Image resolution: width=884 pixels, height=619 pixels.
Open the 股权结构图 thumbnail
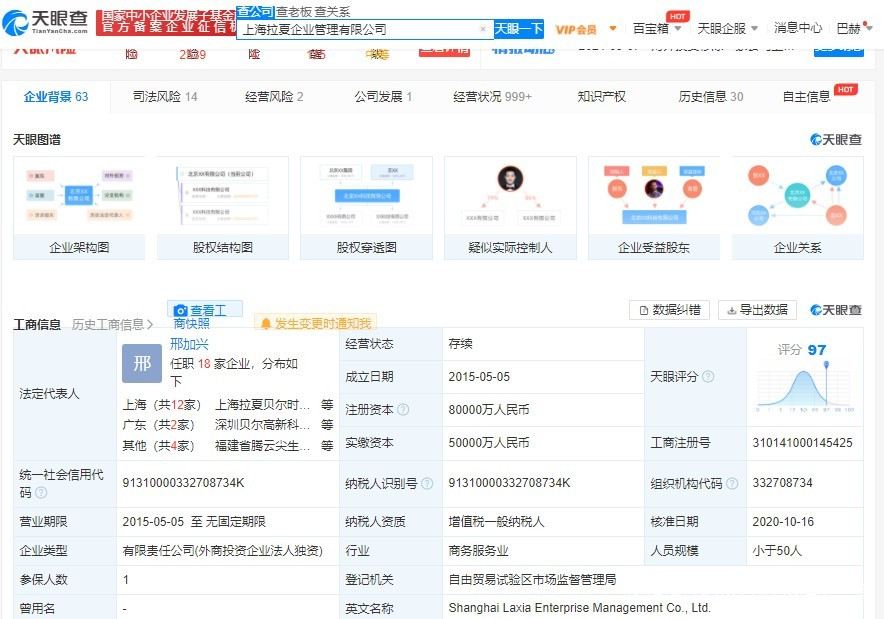pos(223,208)
